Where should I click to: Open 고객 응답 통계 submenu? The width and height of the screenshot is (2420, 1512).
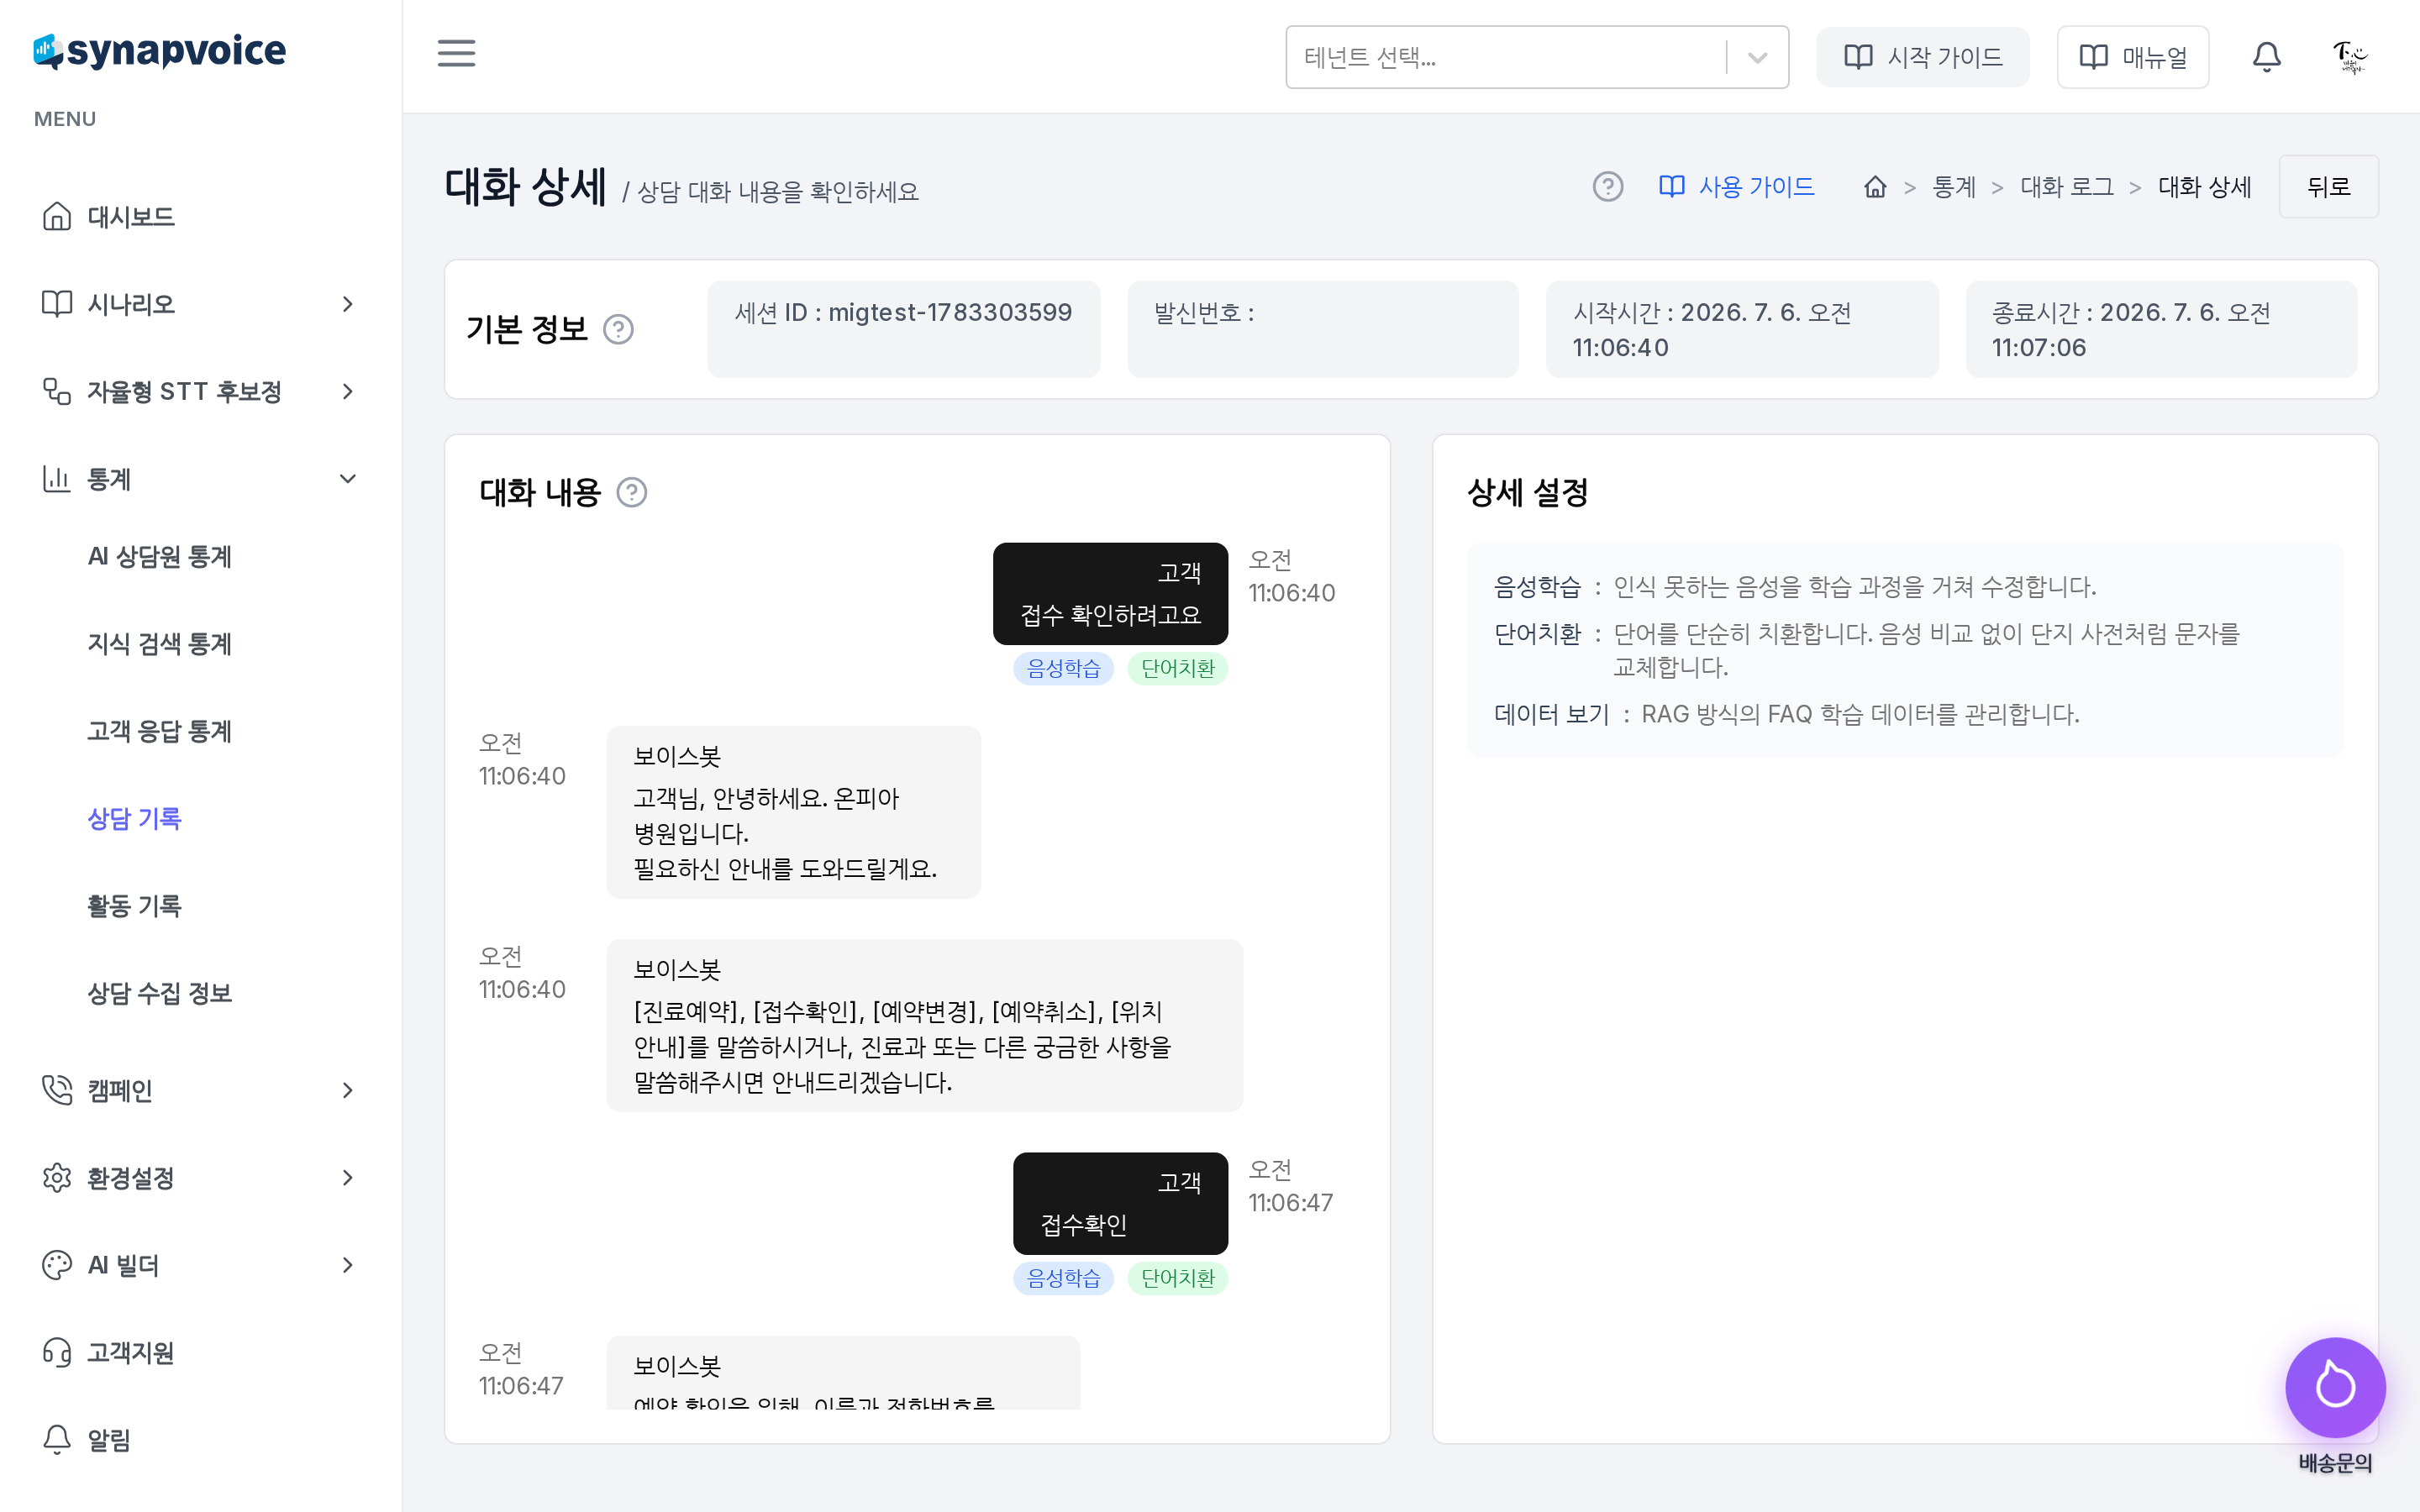pyautogui.click(x=160, y=731)
